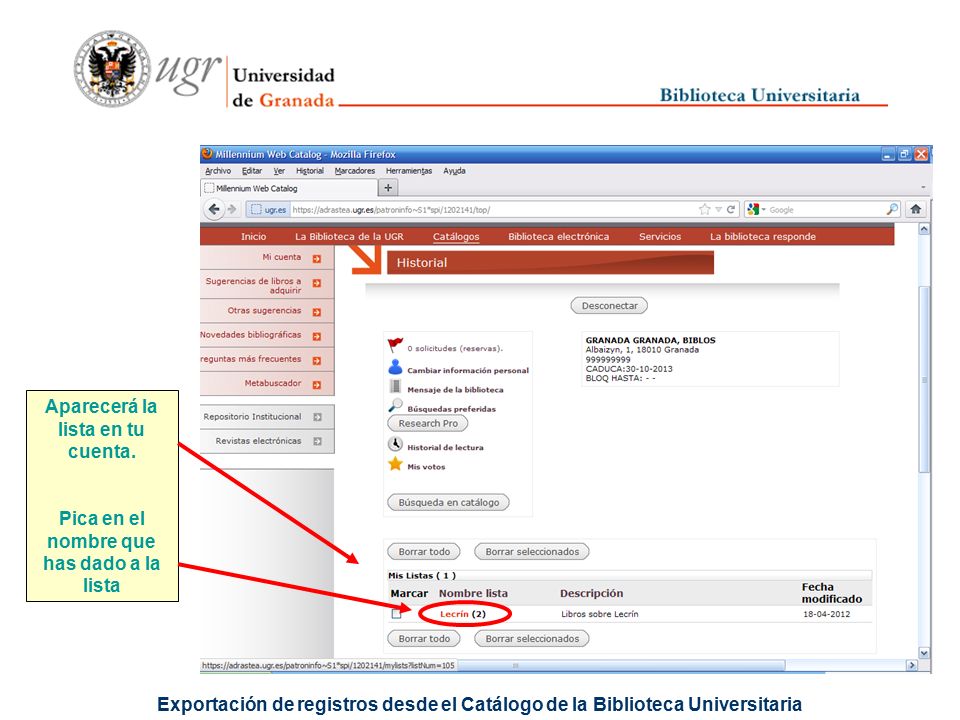Viewport: 960px width, 720px height.
Task: Click the red flag solicitudes icon
Action: tap(396, 345)
